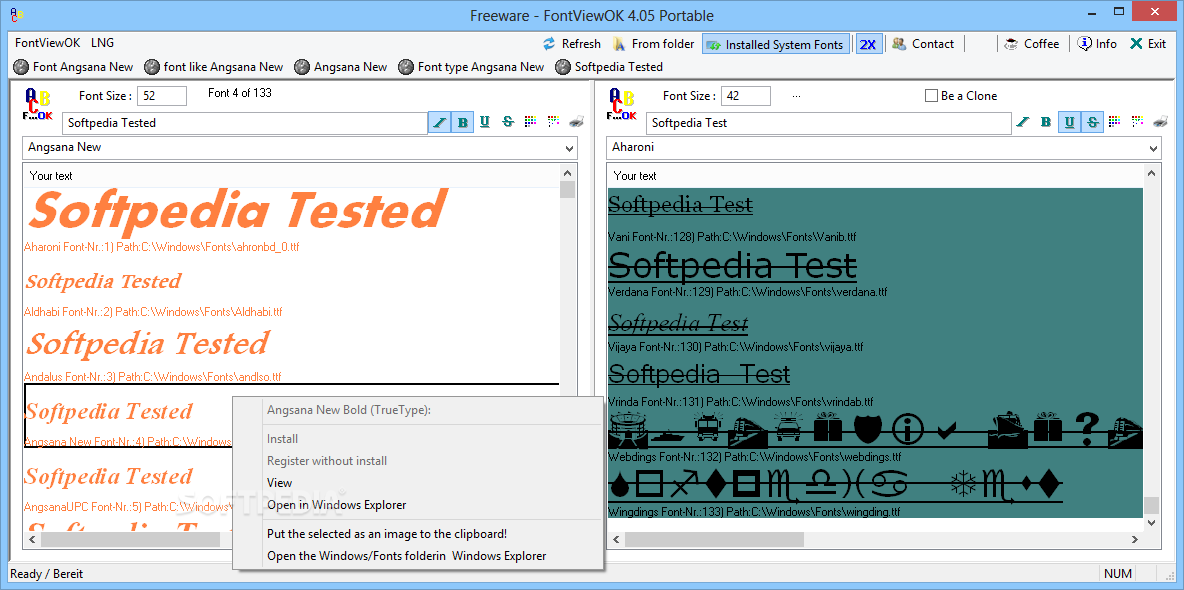The image size is (1184, 590).
Task: Toggle underline in the left pane
Action: click(485, 122)
